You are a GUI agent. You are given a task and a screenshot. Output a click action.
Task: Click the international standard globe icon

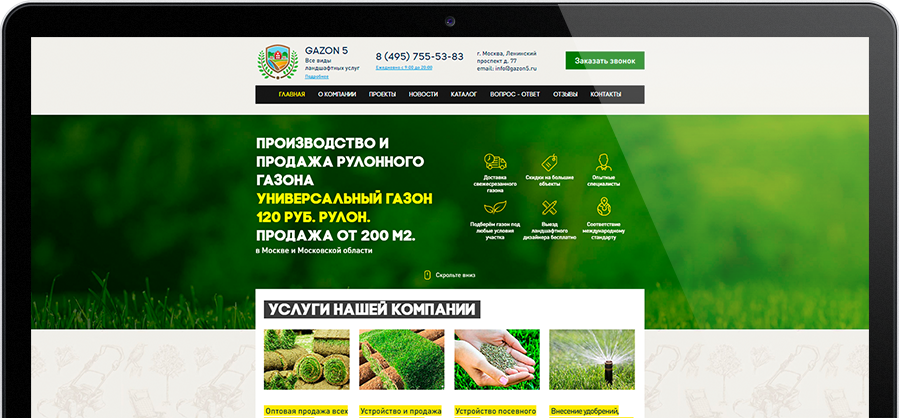[x=603, y=206]
